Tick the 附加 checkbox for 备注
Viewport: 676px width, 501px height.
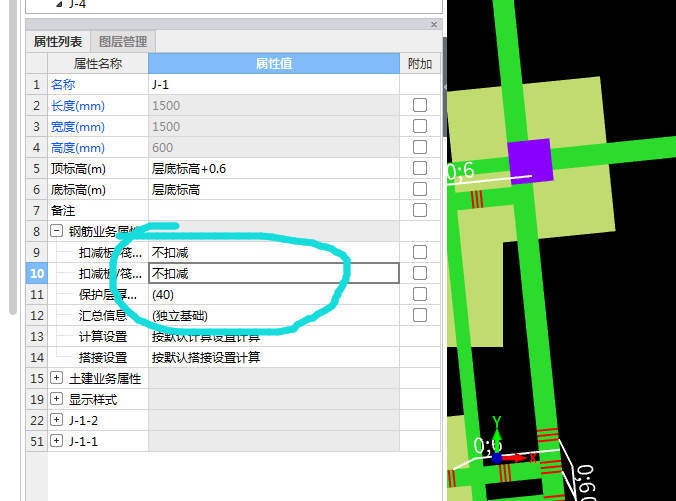tap(420, 210)
